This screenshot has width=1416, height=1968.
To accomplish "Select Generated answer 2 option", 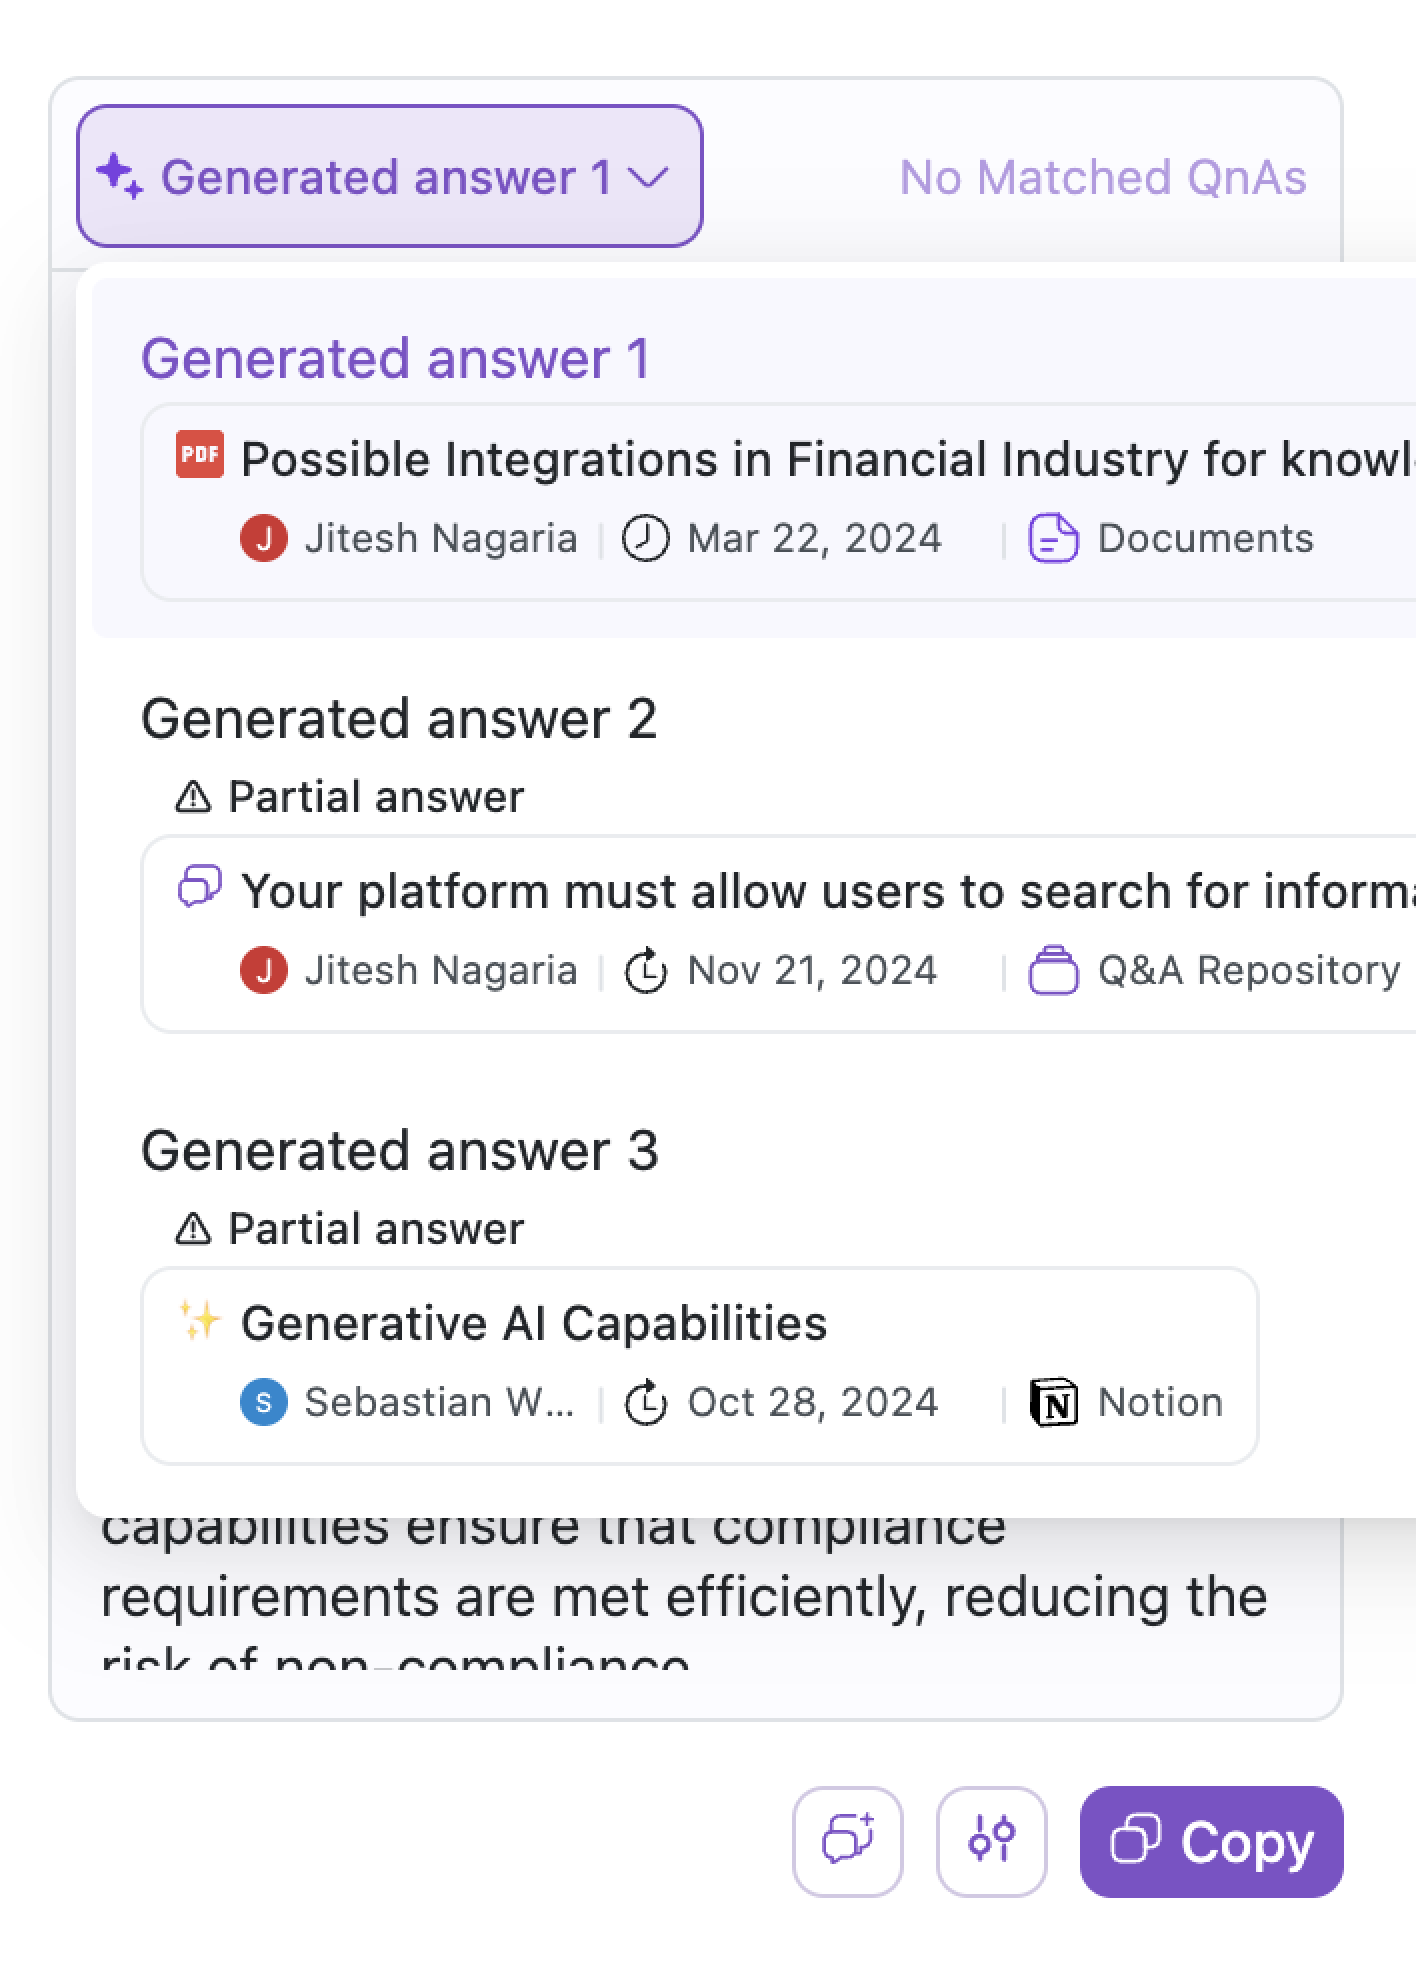I will pyautogui.click(x=399, y=719).
